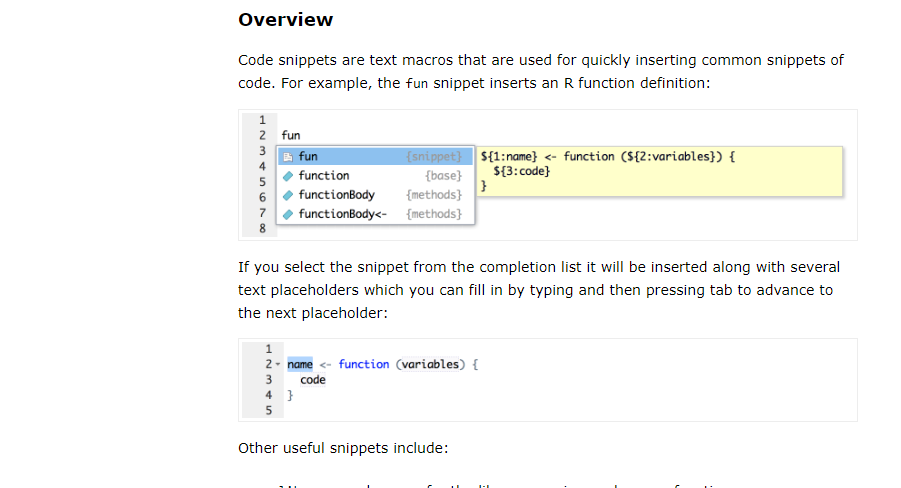Screen dimensions: 901x488
Task: Click line number 5 in second gutter
Action: (268, 410)
